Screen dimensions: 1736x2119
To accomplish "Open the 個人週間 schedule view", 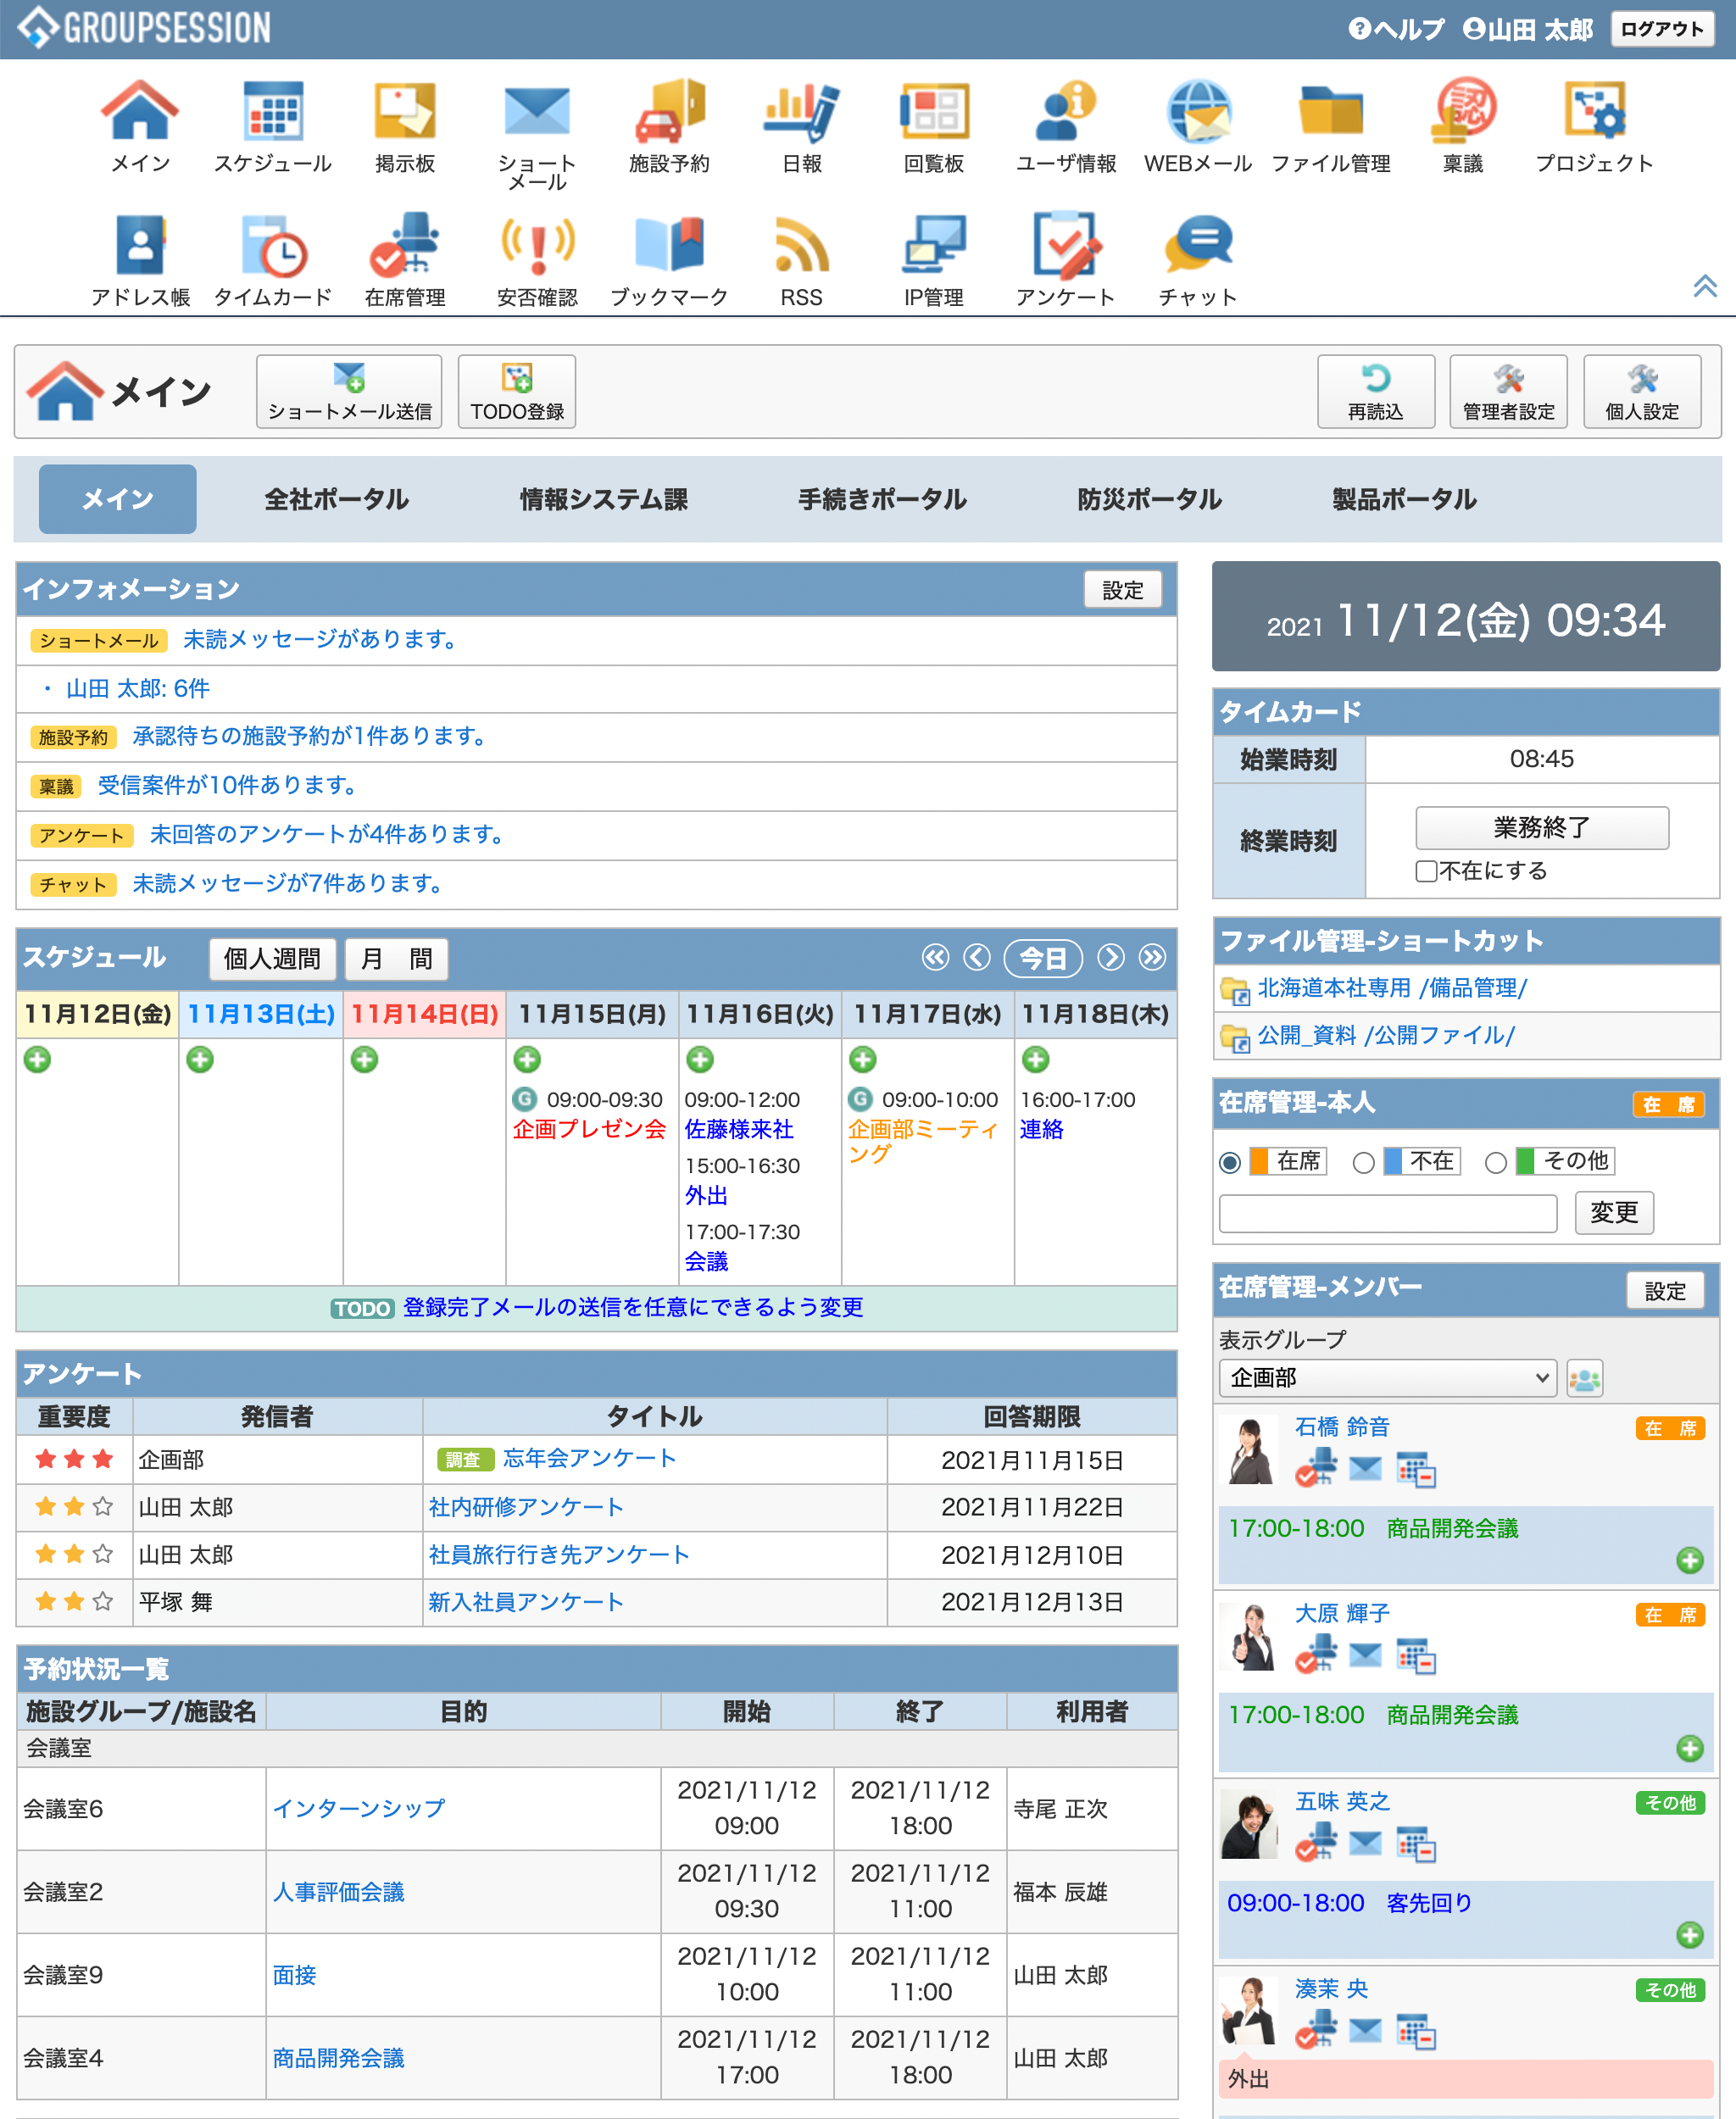I will click(273, 959).
